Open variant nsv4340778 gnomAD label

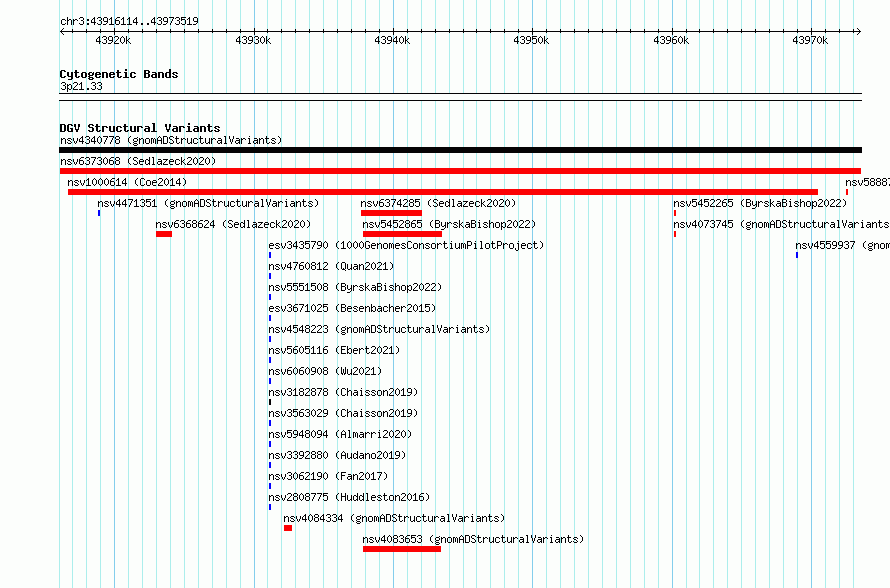coord(171,140)
